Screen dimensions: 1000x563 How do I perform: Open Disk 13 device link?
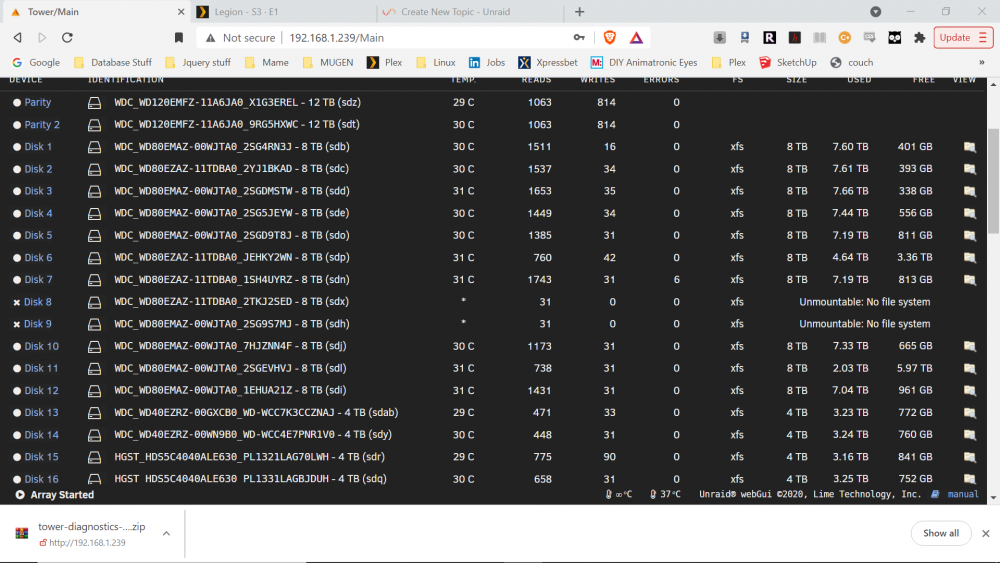click(x=41, y=413)
